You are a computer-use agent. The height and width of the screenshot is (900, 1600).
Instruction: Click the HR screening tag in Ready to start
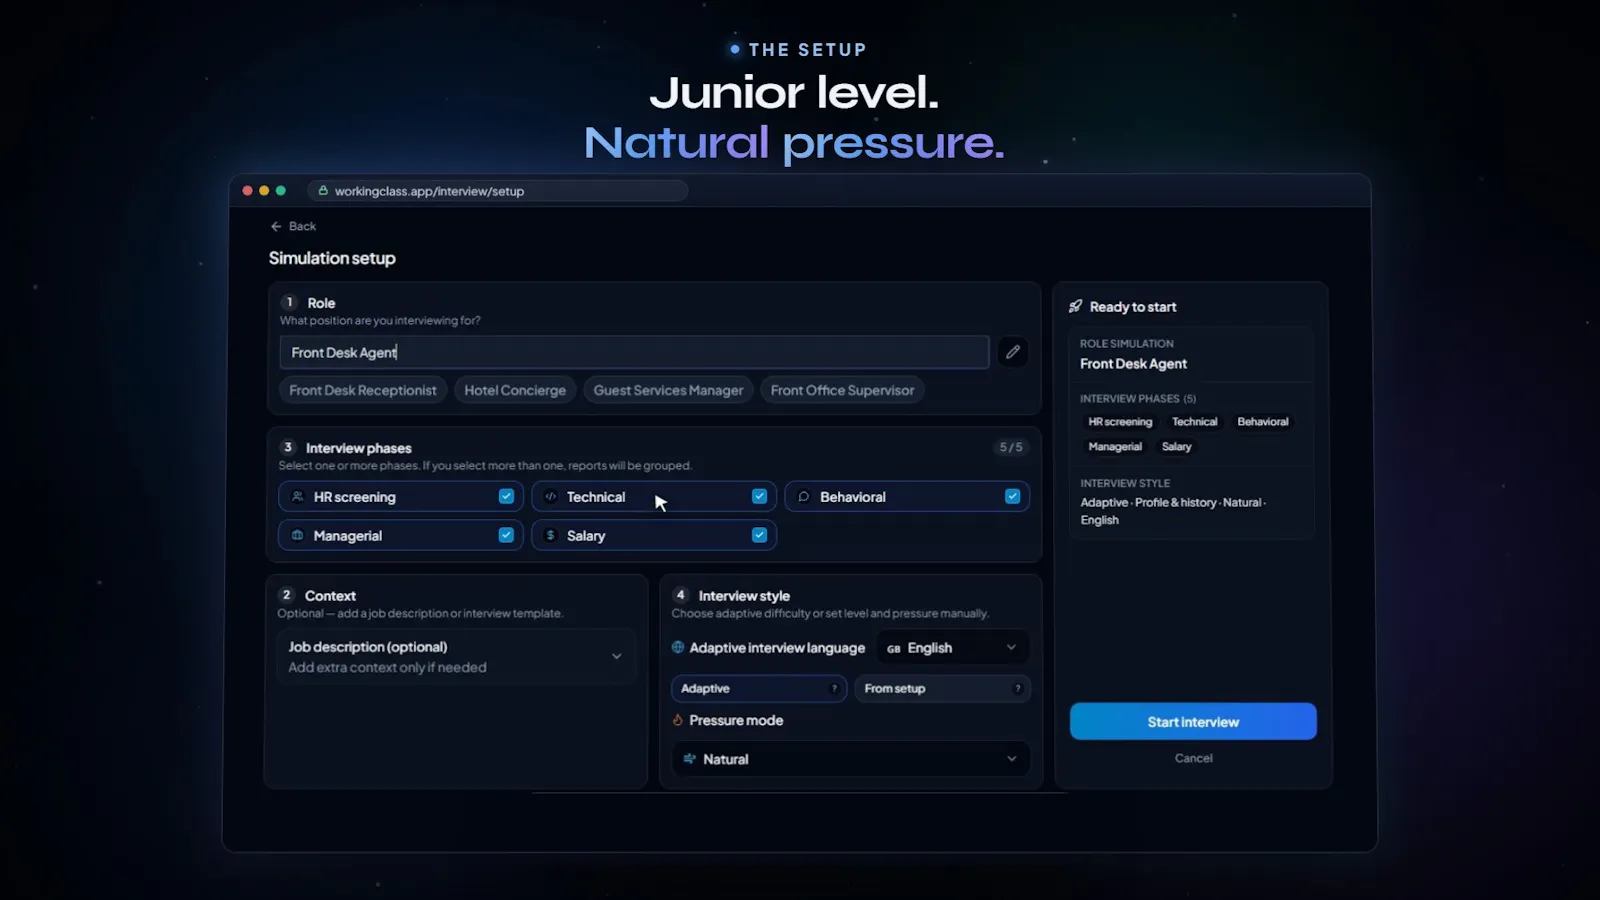[x=1120, y=421]
